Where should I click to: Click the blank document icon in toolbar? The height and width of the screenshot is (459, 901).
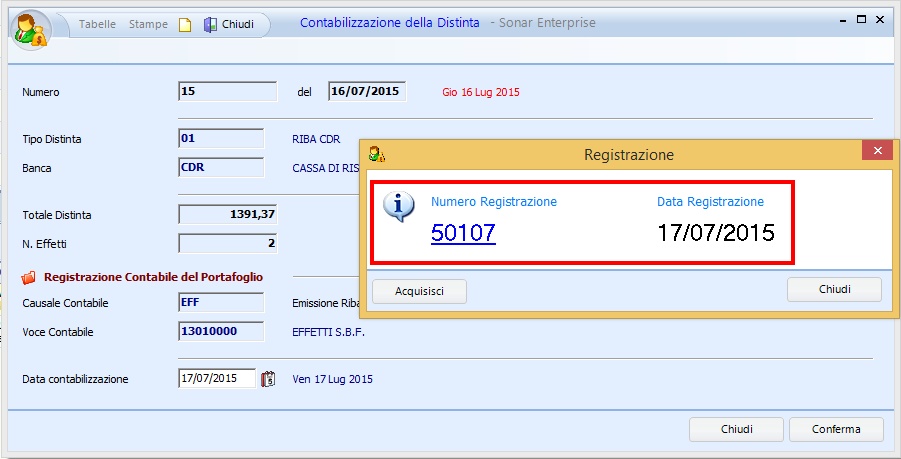[x=185, y=24]
